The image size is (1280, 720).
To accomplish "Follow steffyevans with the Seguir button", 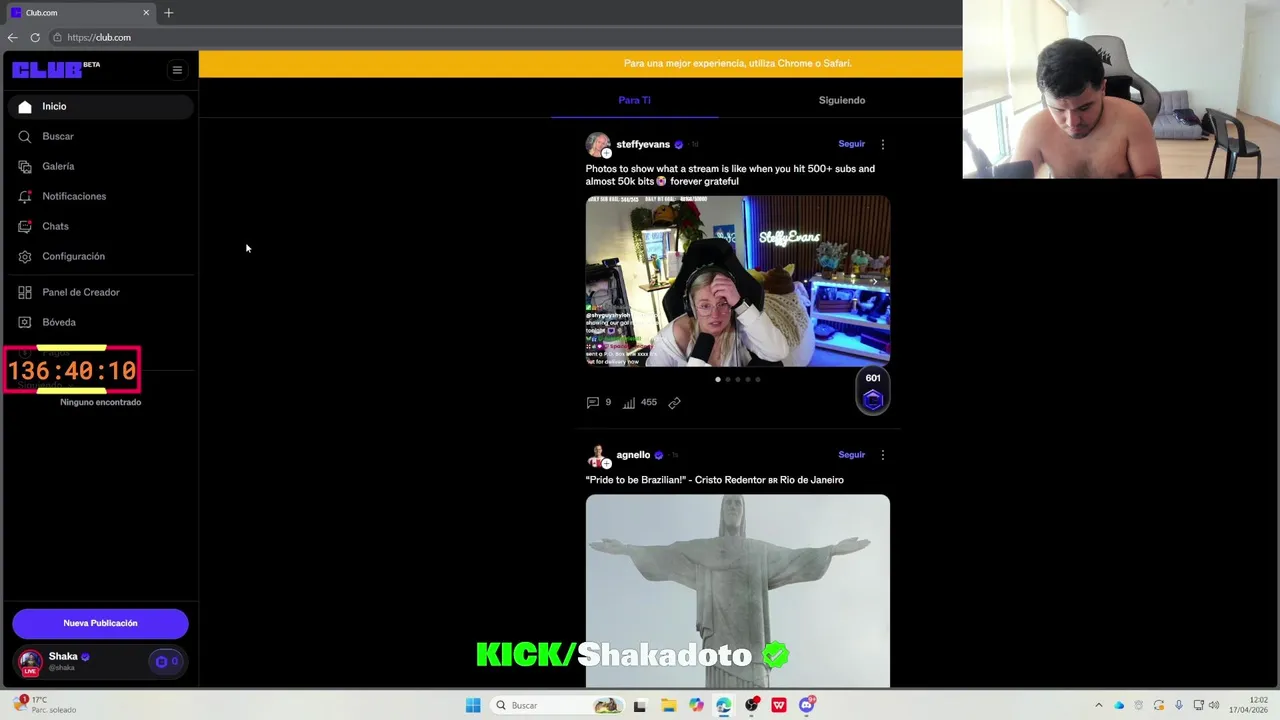I will click(851, 144).
